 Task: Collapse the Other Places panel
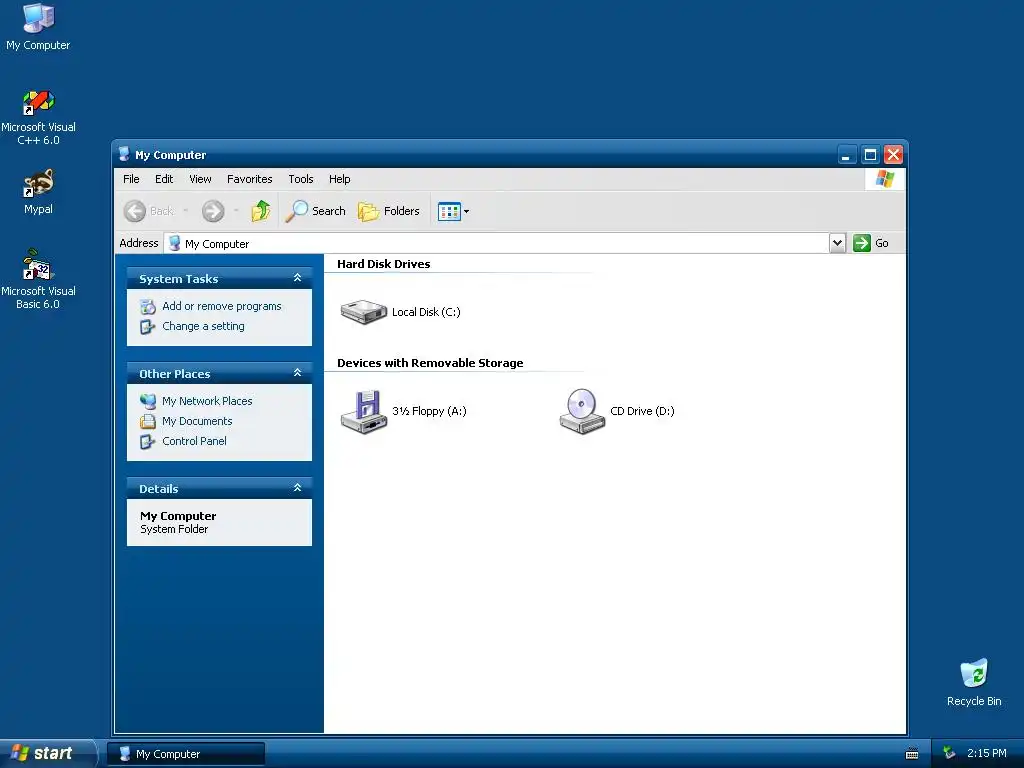(297, 373)
